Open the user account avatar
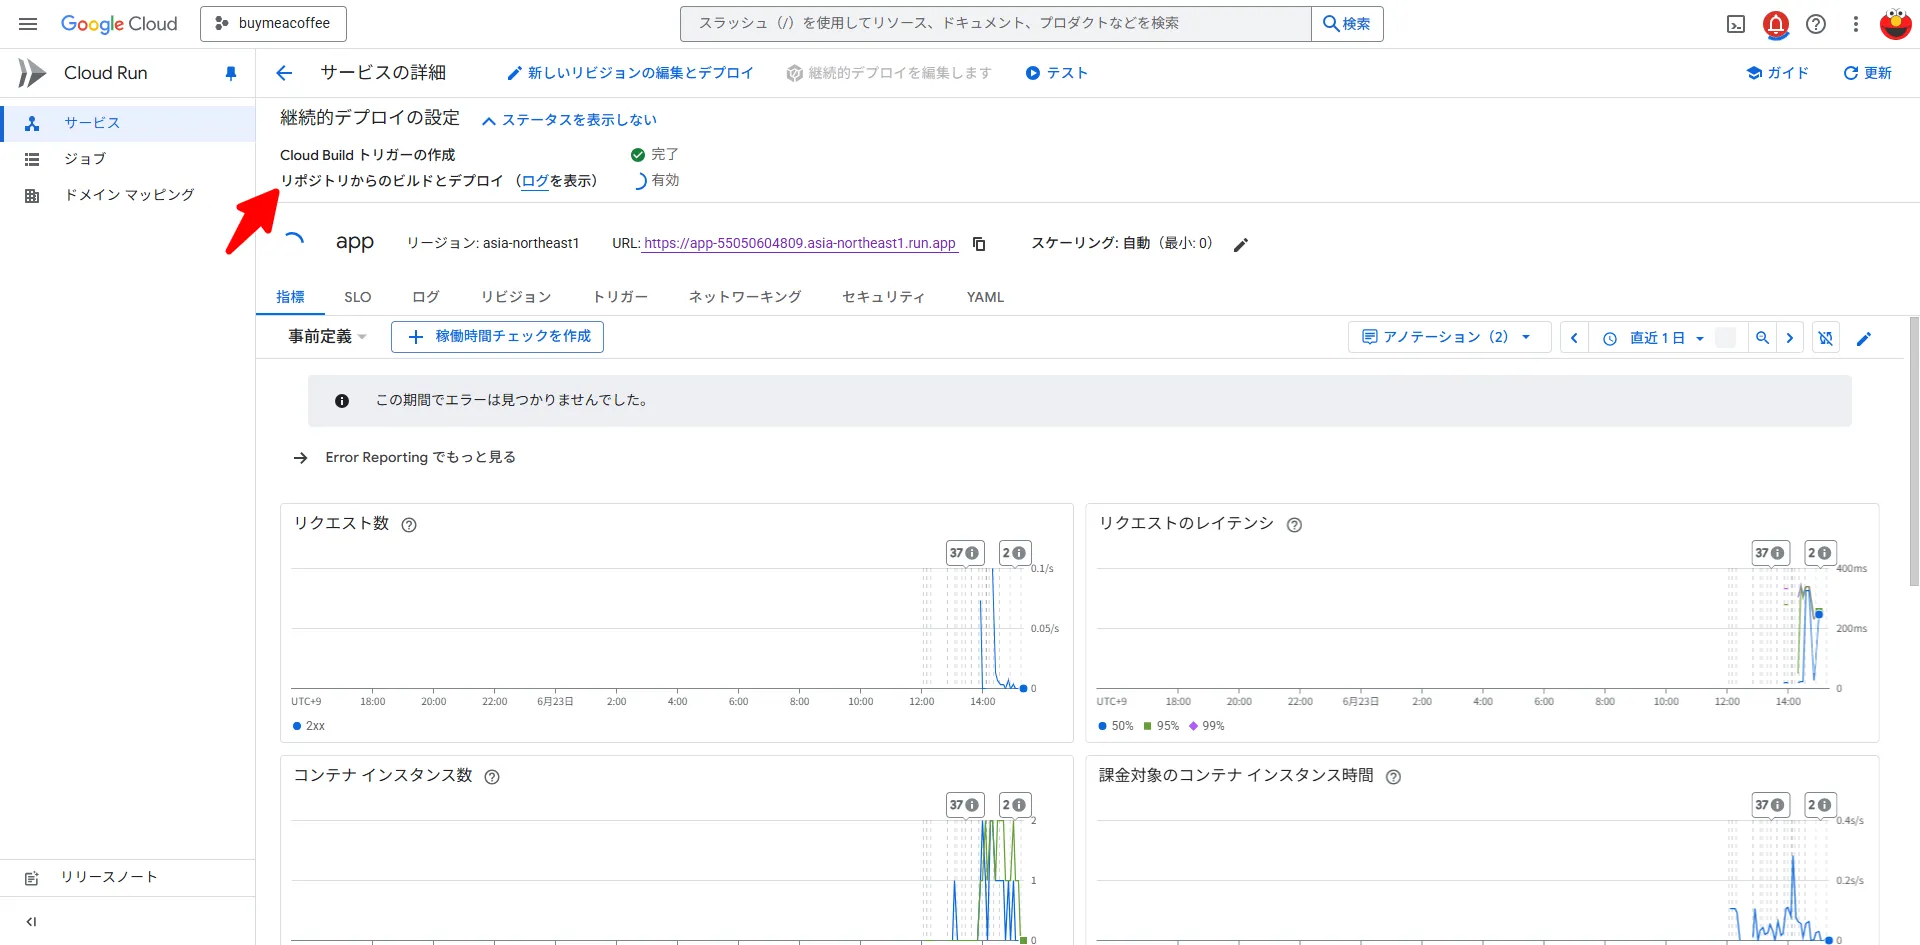 (x=1895, y=24)
